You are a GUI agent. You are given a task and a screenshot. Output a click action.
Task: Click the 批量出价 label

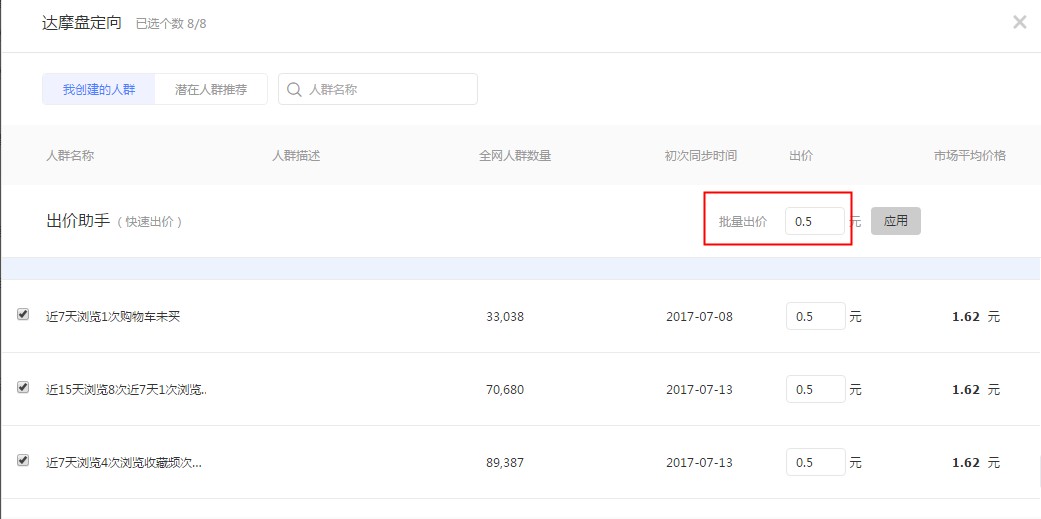[743, 222]
